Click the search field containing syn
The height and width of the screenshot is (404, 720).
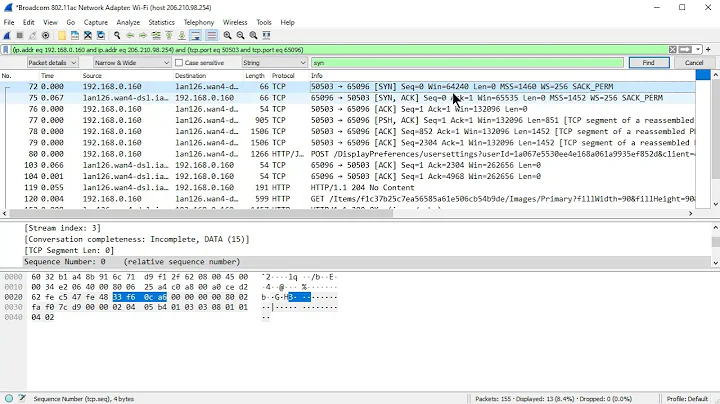pyautogui.click(x=467, y=62)
